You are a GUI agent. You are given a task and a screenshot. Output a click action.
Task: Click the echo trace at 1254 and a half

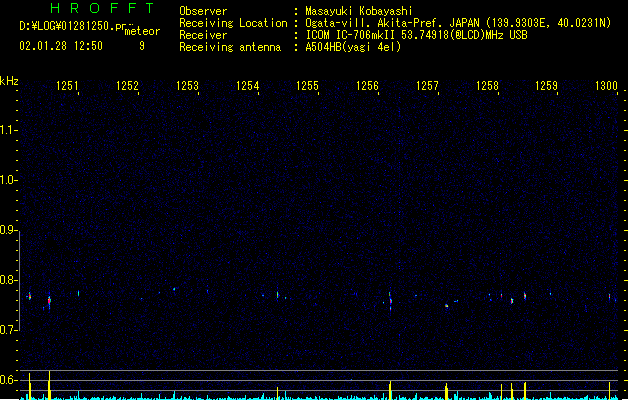coord(277,295)
